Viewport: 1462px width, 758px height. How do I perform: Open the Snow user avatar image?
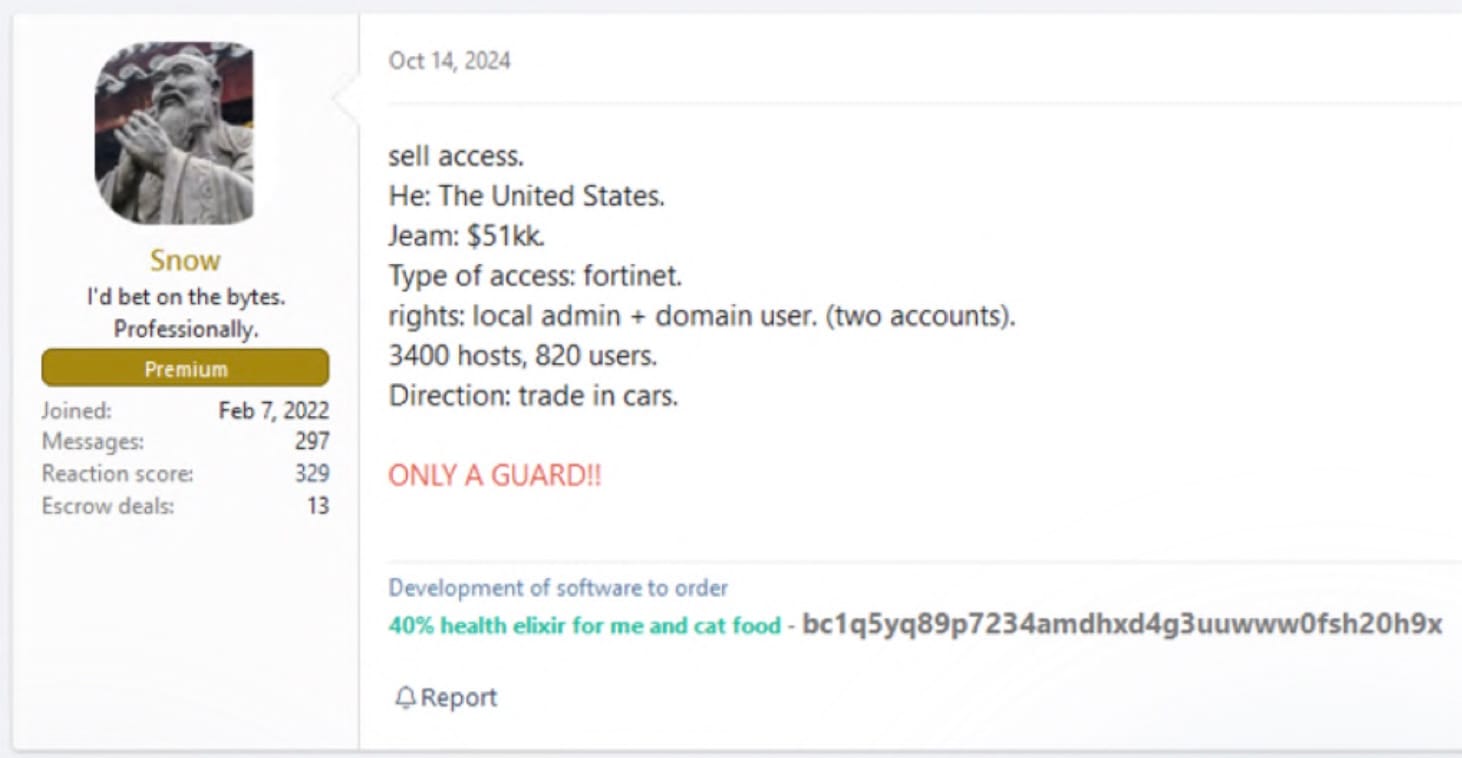click(175, 132)
